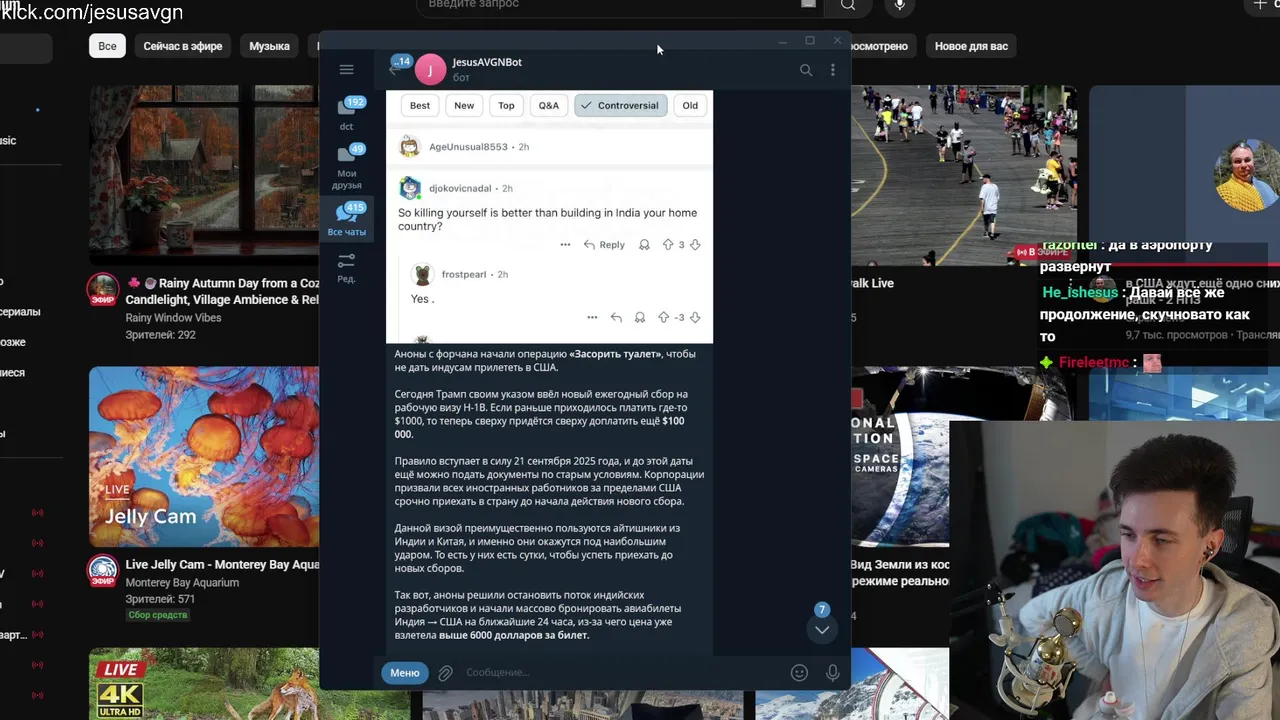Open frostpearl user profile
This screenshot has width=1280, height=720.
(464, 274)
